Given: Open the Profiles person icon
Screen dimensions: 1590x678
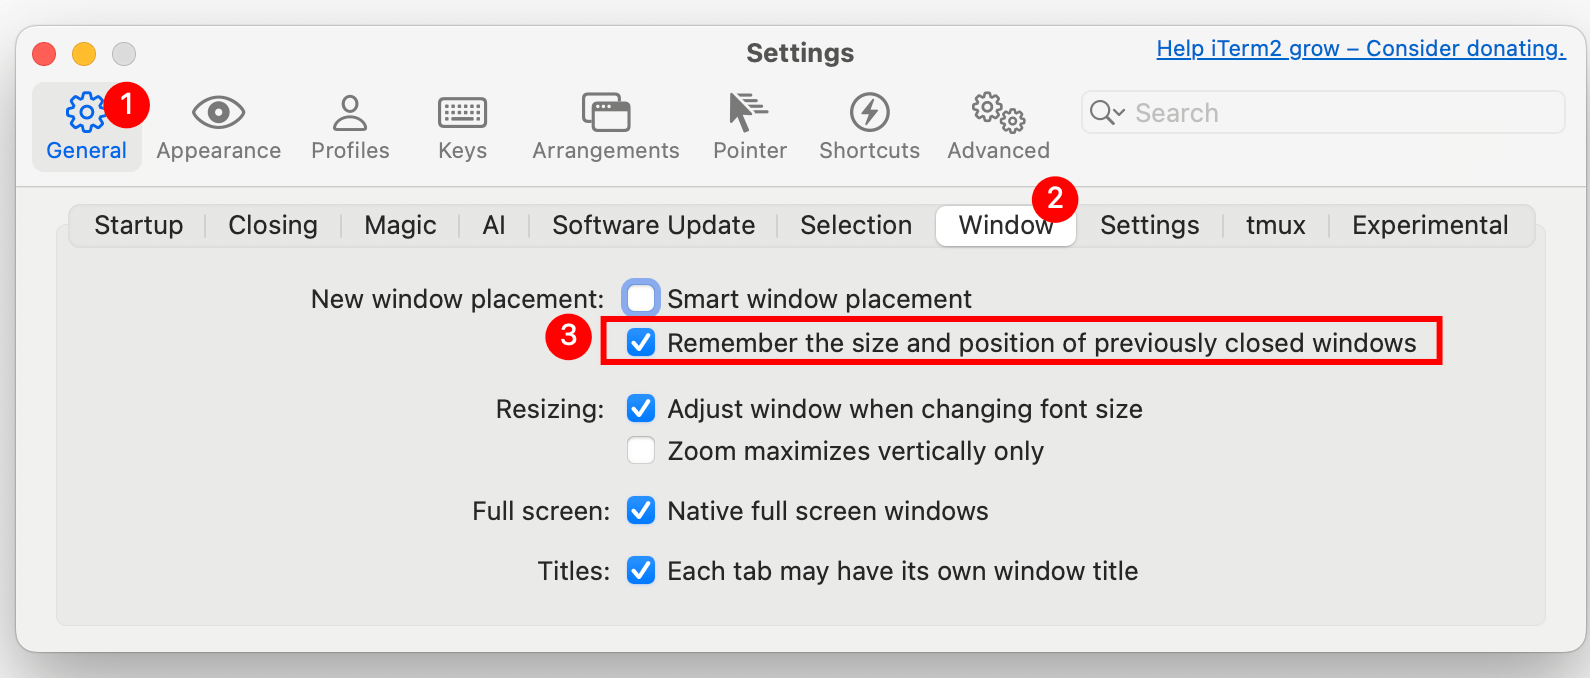Looking at the screenshot, I should tap(350, 113).
